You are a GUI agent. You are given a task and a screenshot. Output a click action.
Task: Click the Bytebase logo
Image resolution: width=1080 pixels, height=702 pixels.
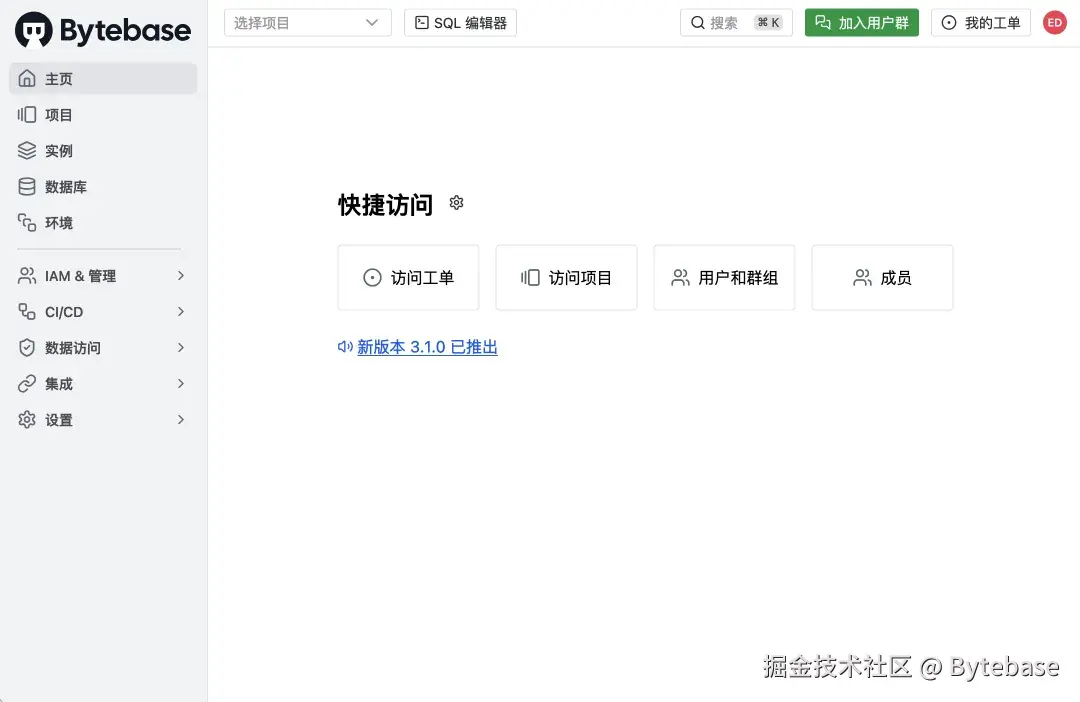coord(100,30)
